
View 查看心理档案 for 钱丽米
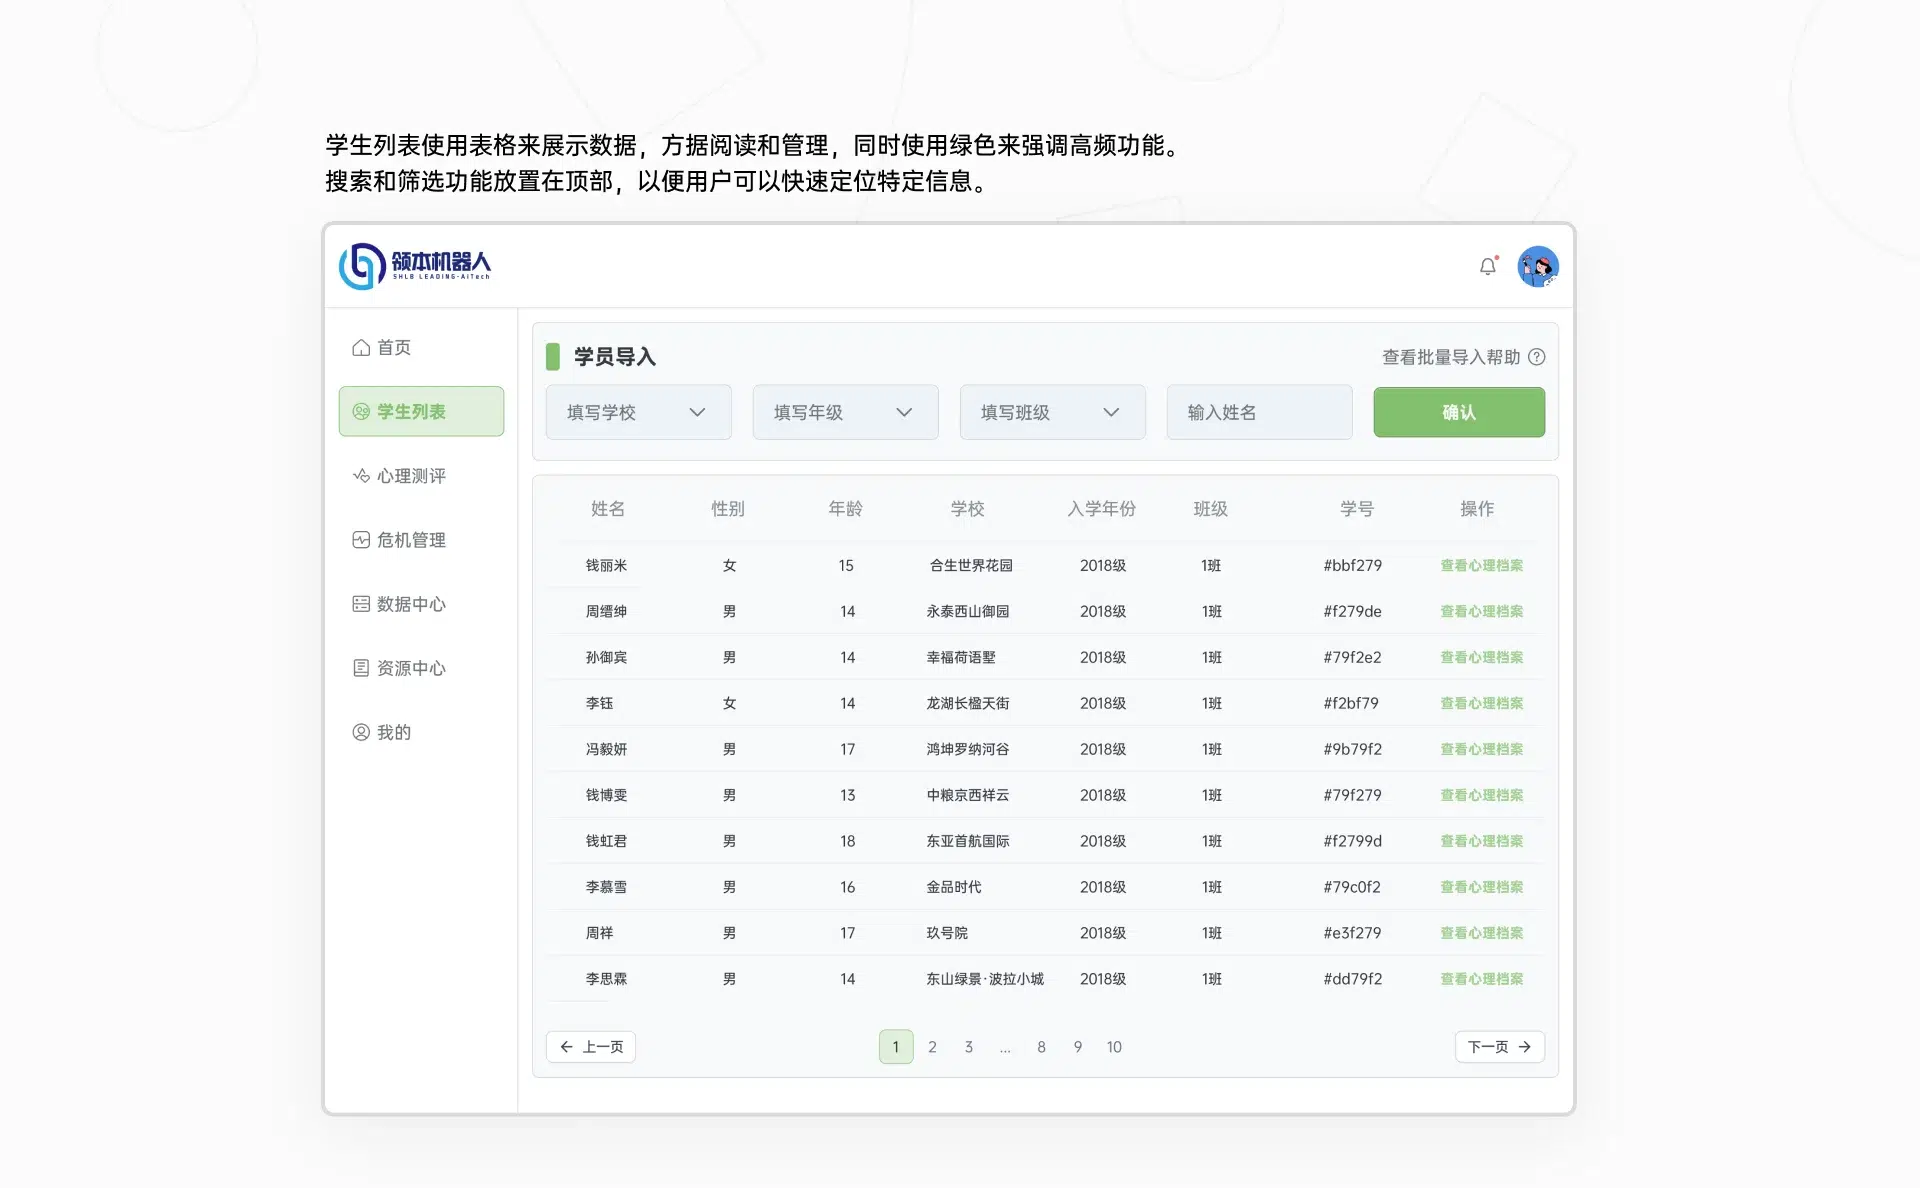click(1481, 566)
